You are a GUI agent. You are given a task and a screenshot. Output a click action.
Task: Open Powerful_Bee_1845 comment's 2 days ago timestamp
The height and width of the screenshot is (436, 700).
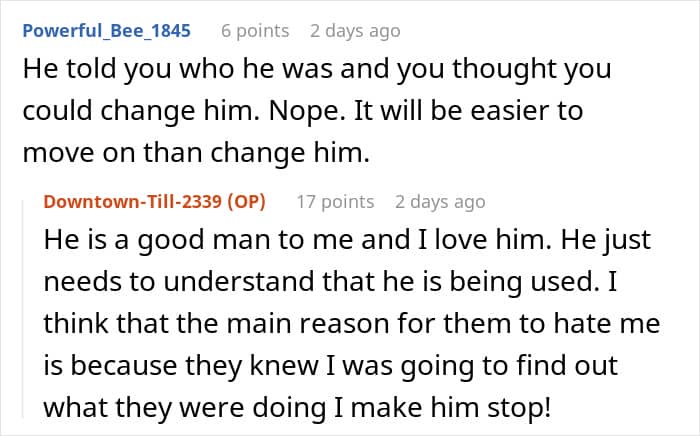tap(355, 31)
